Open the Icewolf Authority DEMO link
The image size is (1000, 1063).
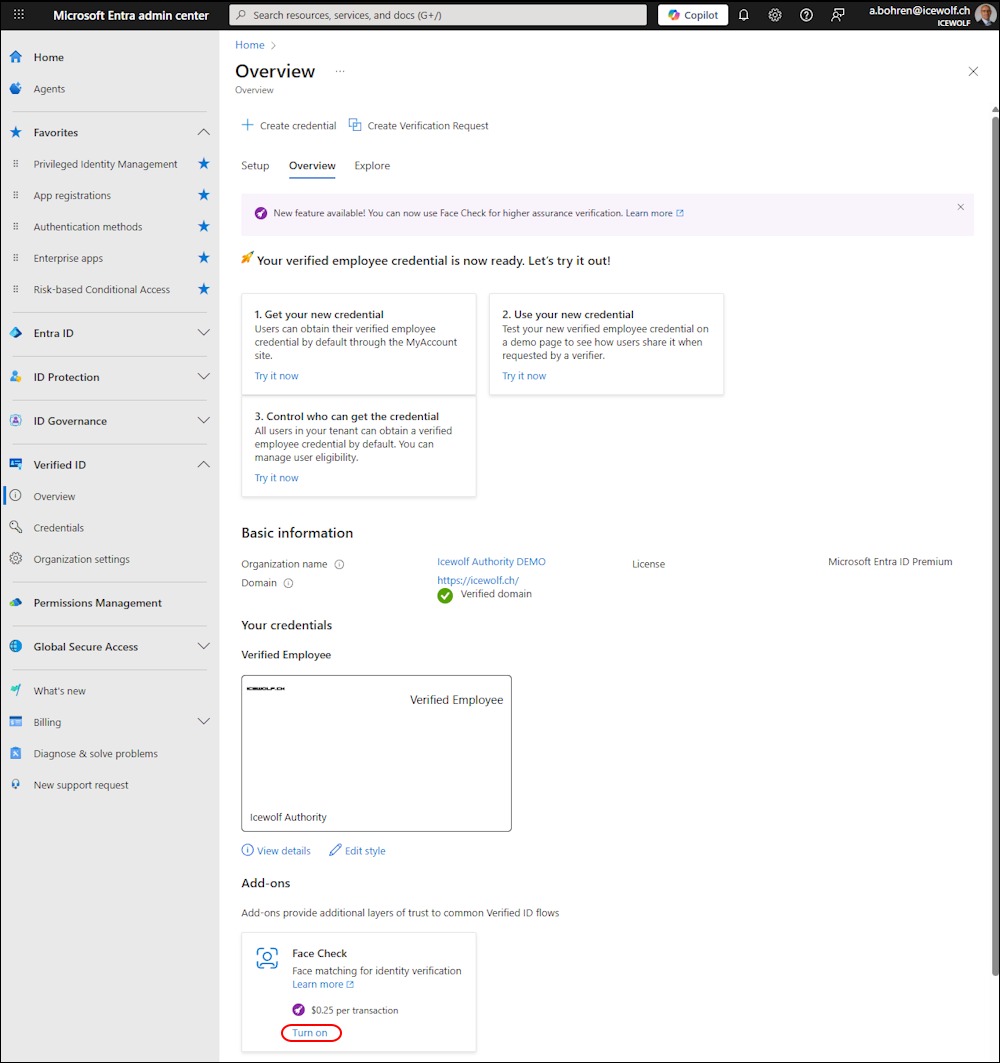point(491,561)
